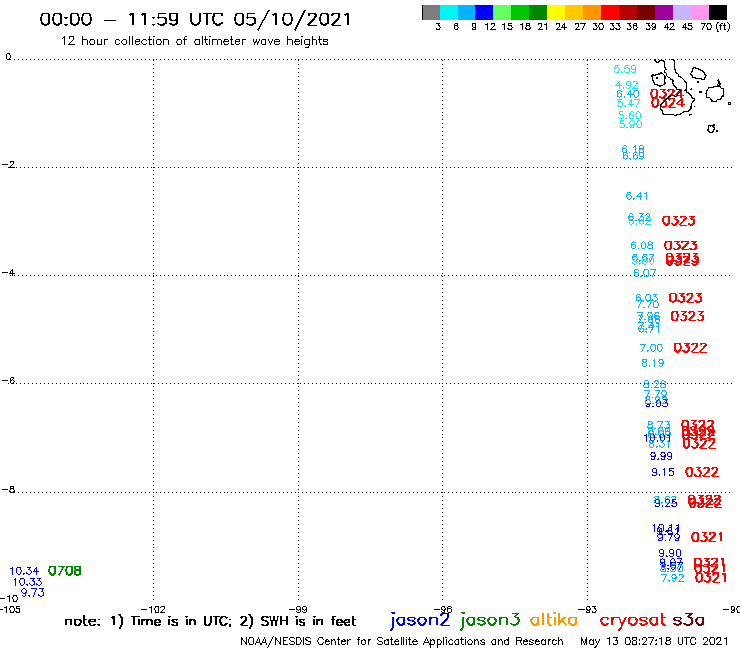Click the 10.34 wave height value

(x=24, y=571)
